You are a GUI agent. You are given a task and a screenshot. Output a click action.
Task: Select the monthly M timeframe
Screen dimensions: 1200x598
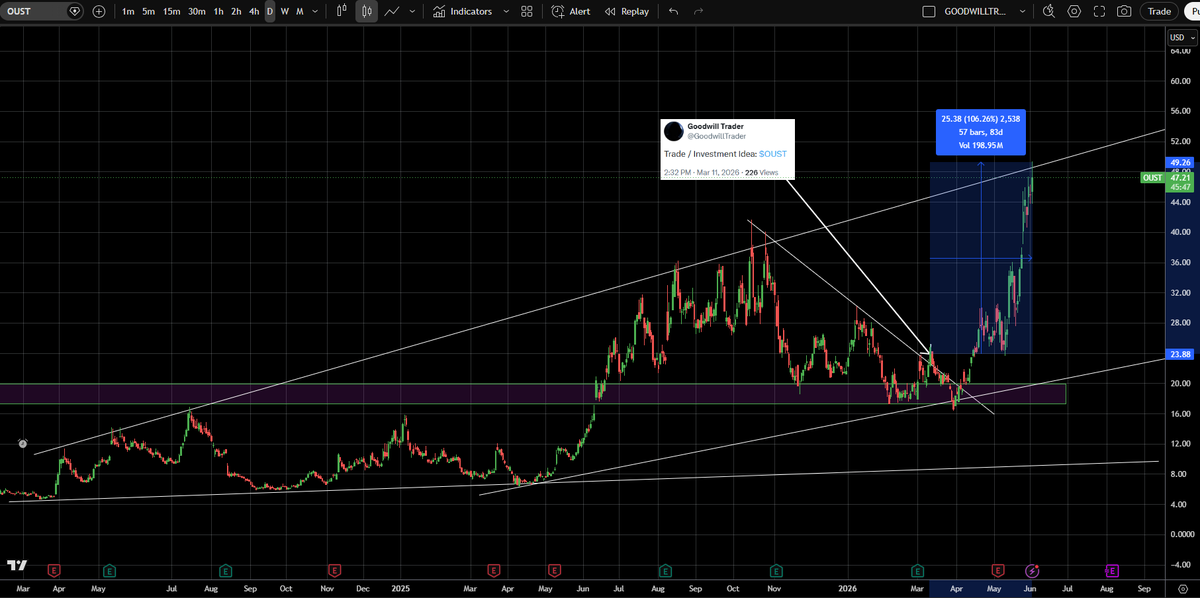point(300,12)
